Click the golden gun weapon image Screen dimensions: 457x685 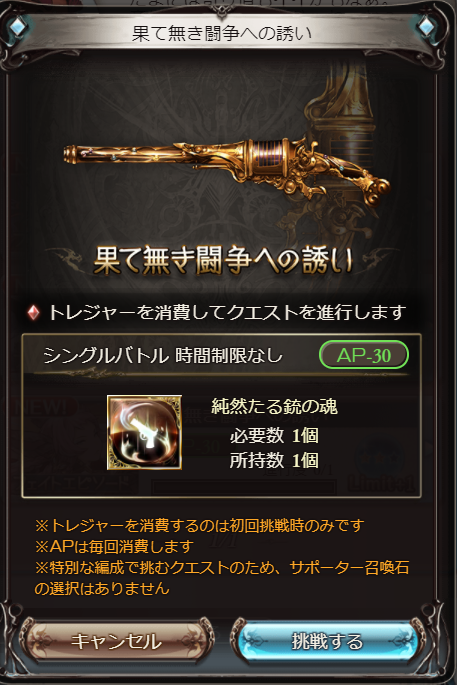(x=227, y=170)
